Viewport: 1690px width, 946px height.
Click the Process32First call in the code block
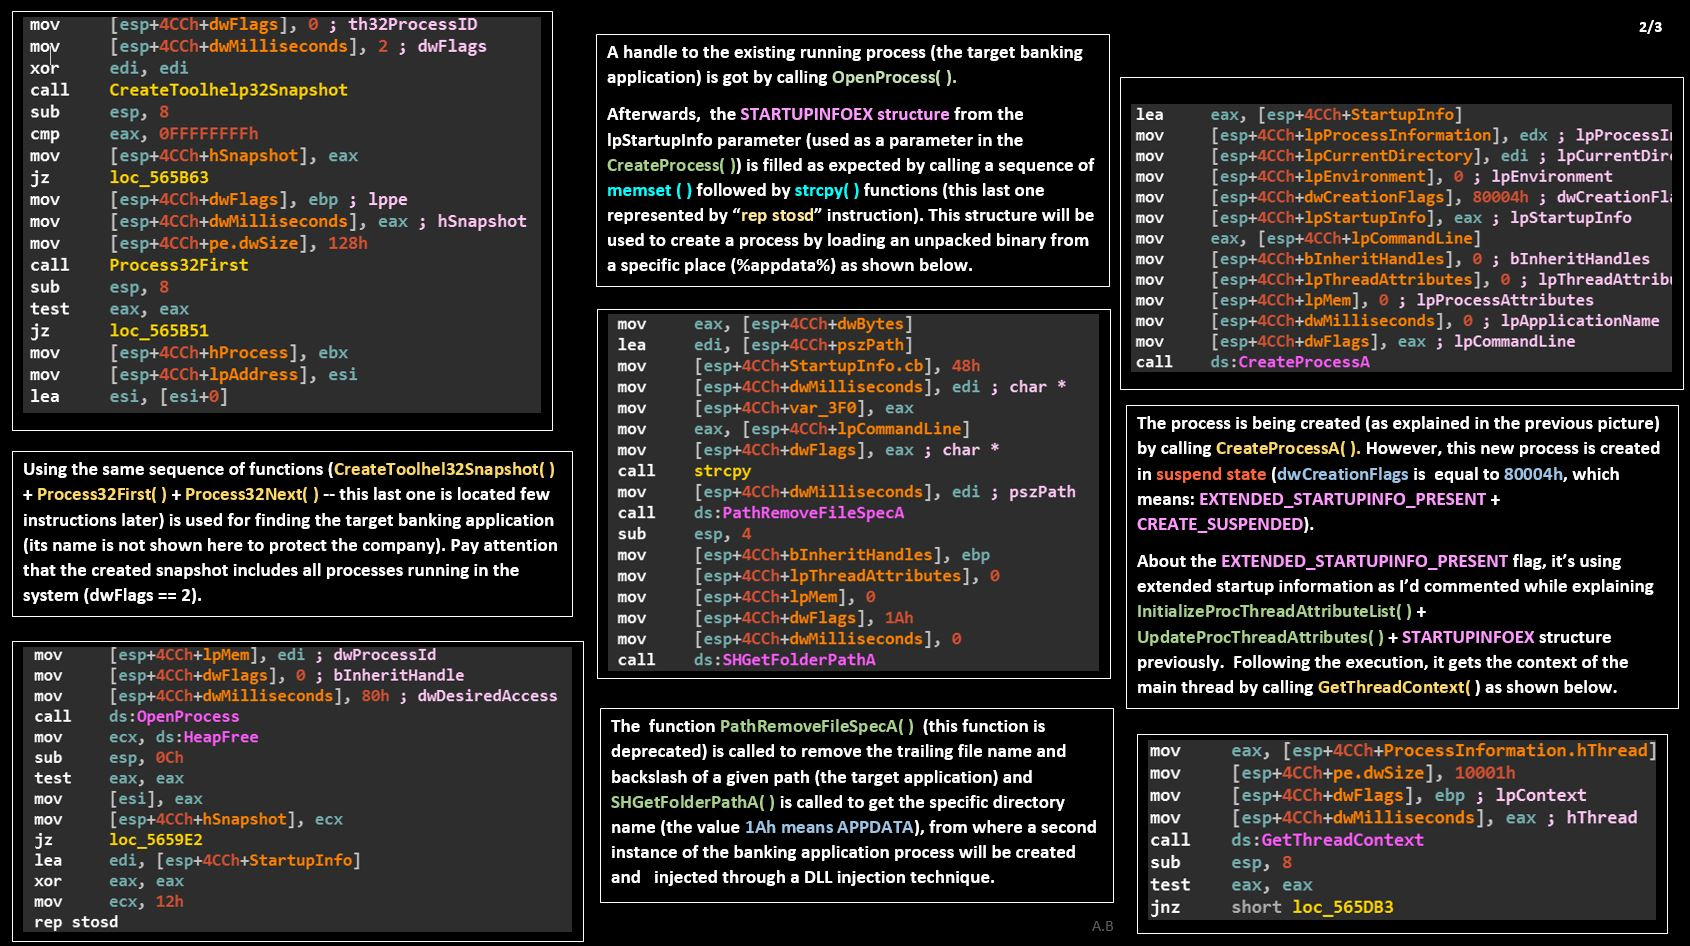click(178, 265)
